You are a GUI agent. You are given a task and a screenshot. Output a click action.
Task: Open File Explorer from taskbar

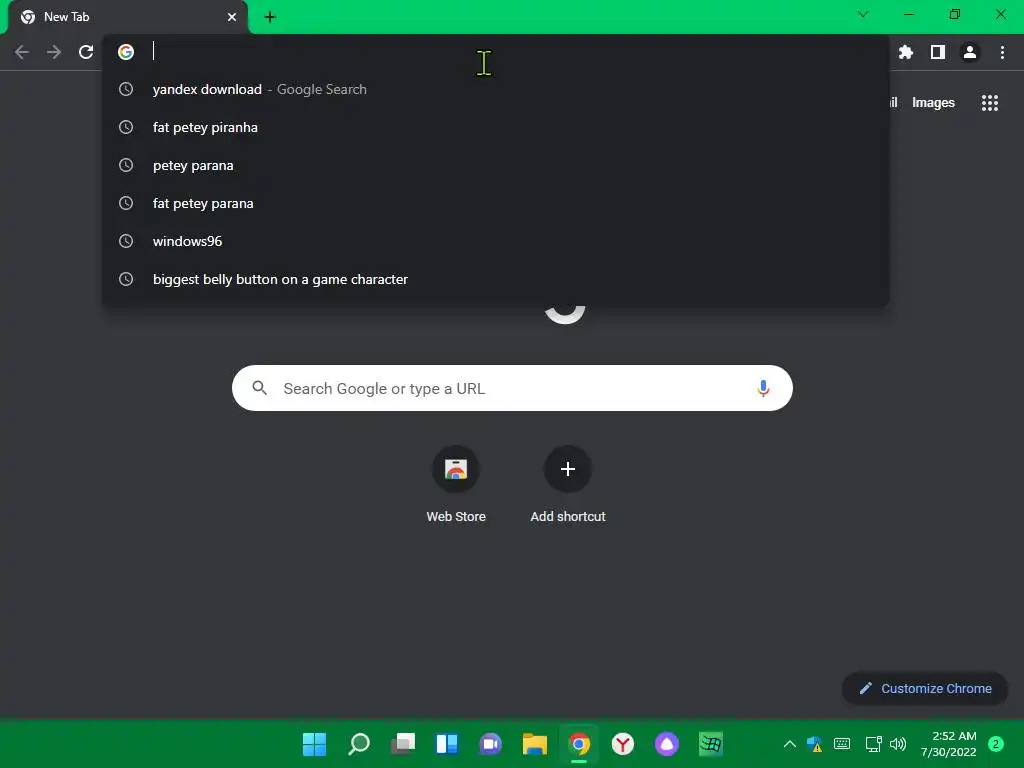pos(535,744)
